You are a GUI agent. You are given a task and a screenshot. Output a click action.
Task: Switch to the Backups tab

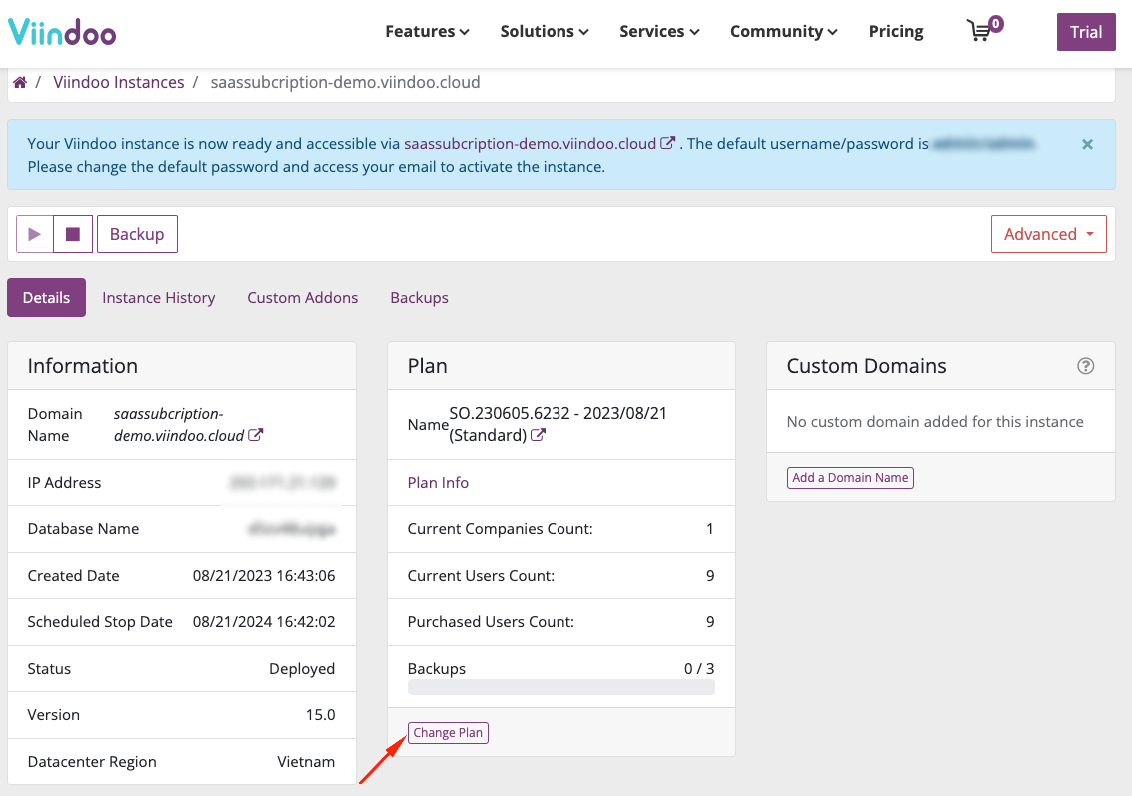419,297
